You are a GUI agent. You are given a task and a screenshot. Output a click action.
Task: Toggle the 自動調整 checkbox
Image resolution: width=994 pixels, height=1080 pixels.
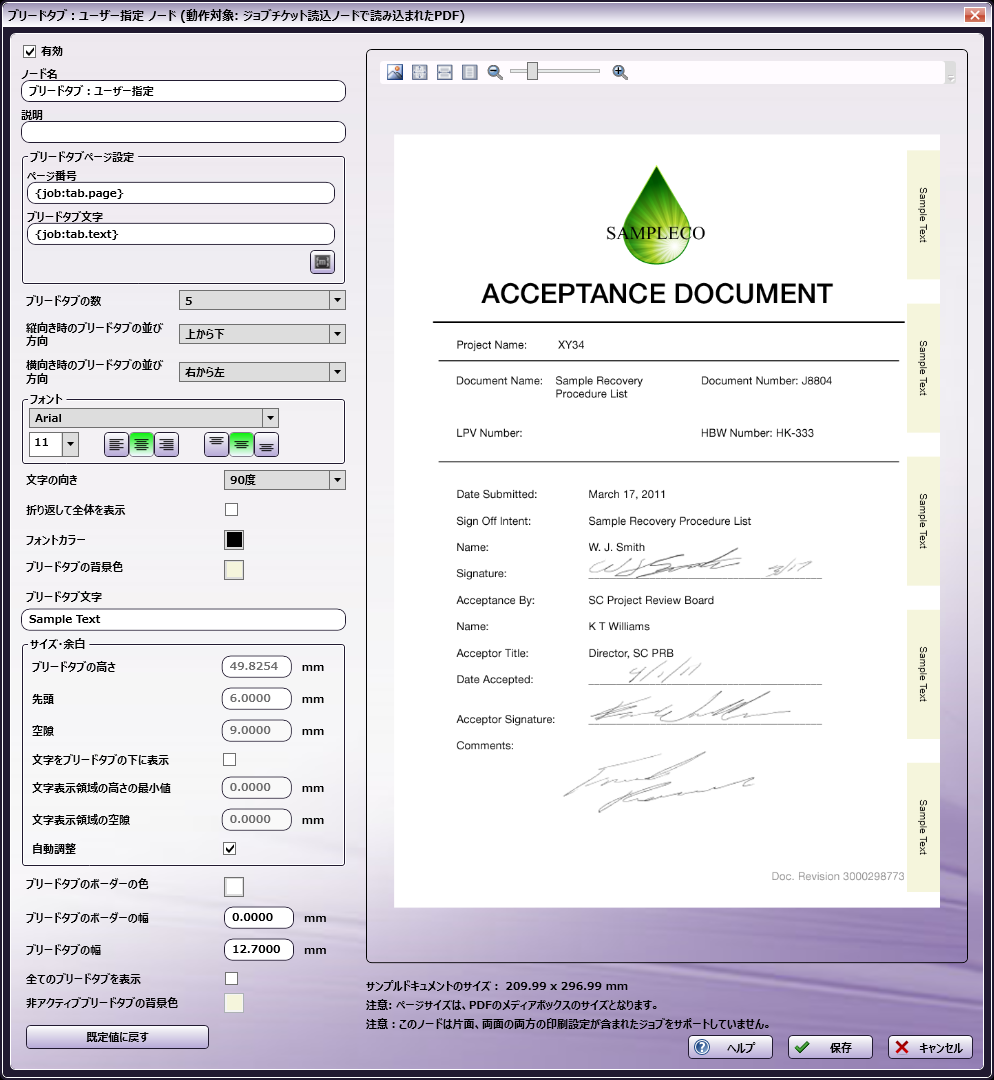pos(229,849)
